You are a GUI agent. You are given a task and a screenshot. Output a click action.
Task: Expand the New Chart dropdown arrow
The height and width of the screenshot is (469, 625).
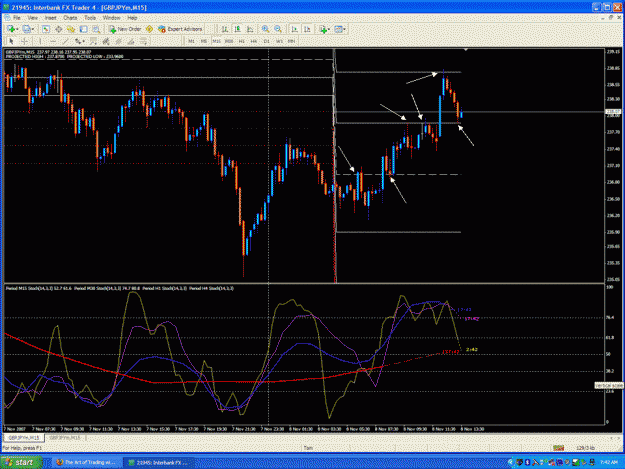click(x=17, y=29)
